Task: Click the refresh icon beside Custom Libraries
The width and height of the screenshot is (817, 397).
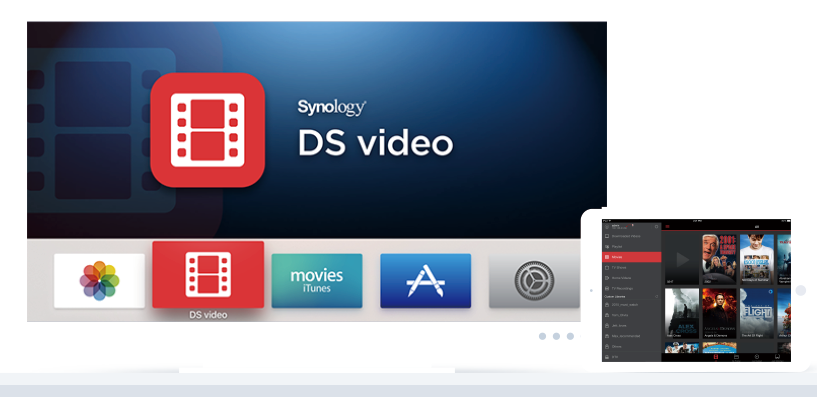Action: click(x=657, y=296)
